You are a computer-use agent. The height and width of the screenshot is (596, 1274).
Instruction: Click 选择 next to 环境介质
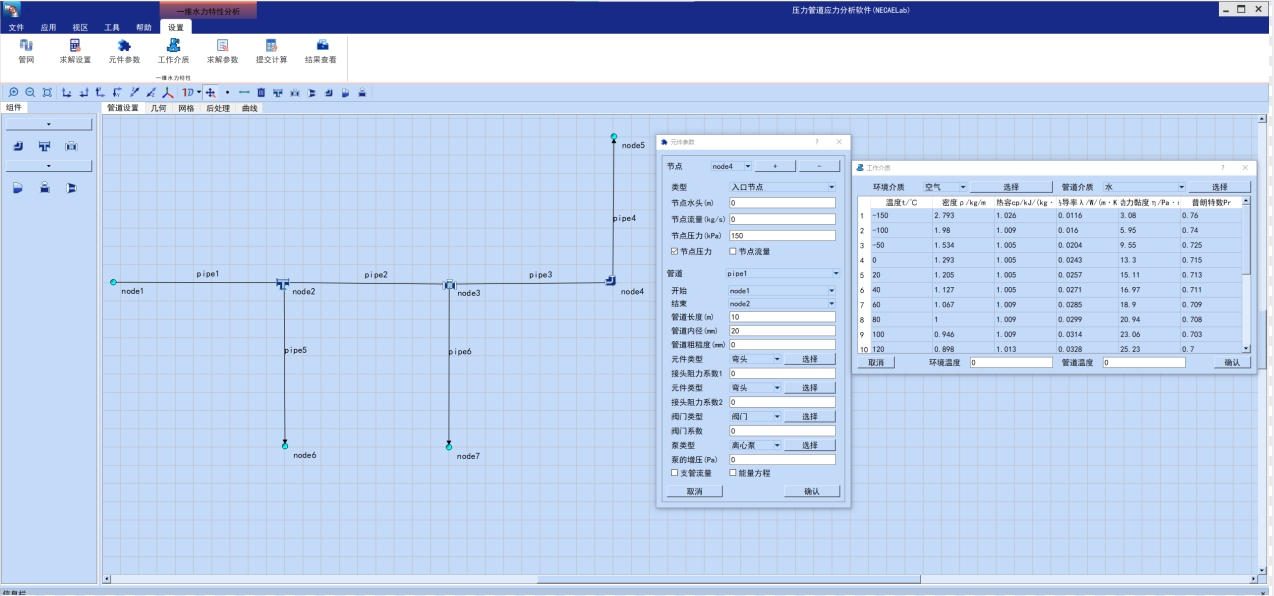click(x=1011, y=187)
